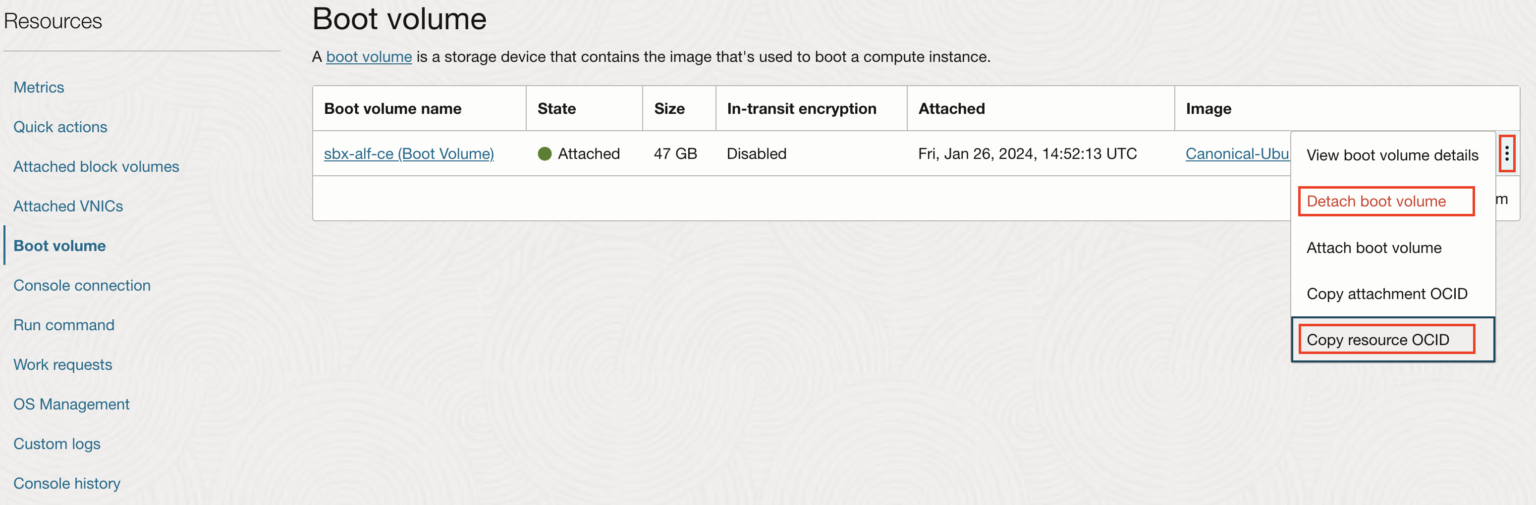Navigate to Attached VNICs
Image resolution: width=1536 pixels, height=505 pixels.
point(68,207)
